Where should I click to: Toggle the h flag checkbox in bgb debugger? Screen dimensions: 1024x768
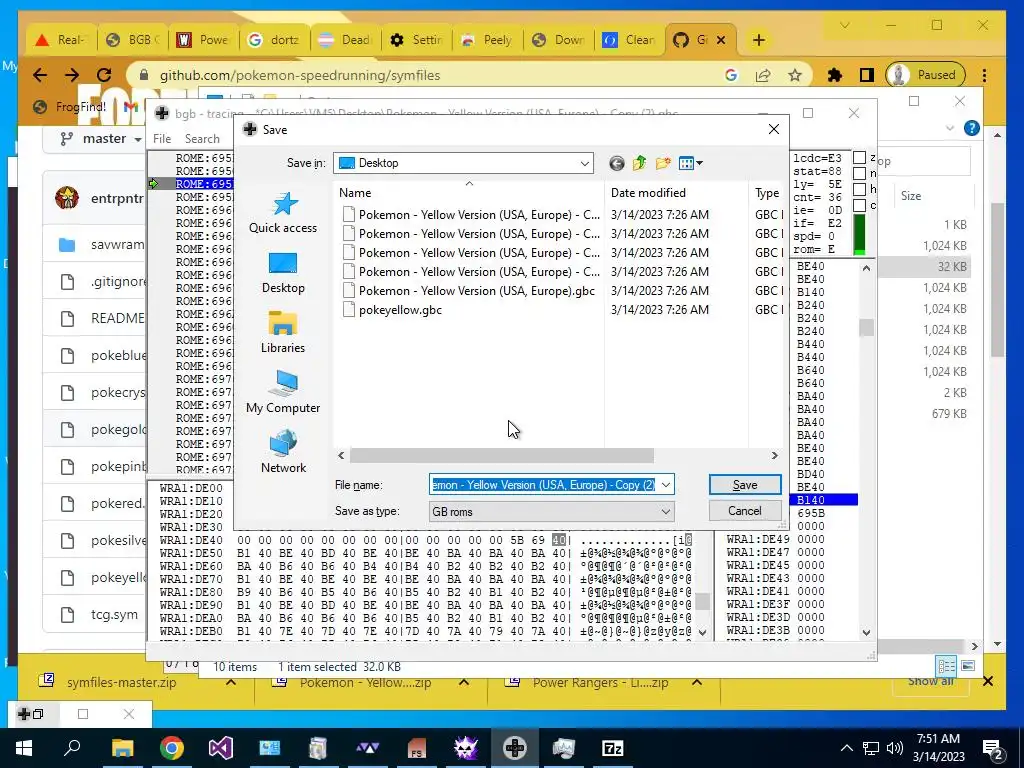(x=859, y=189)
